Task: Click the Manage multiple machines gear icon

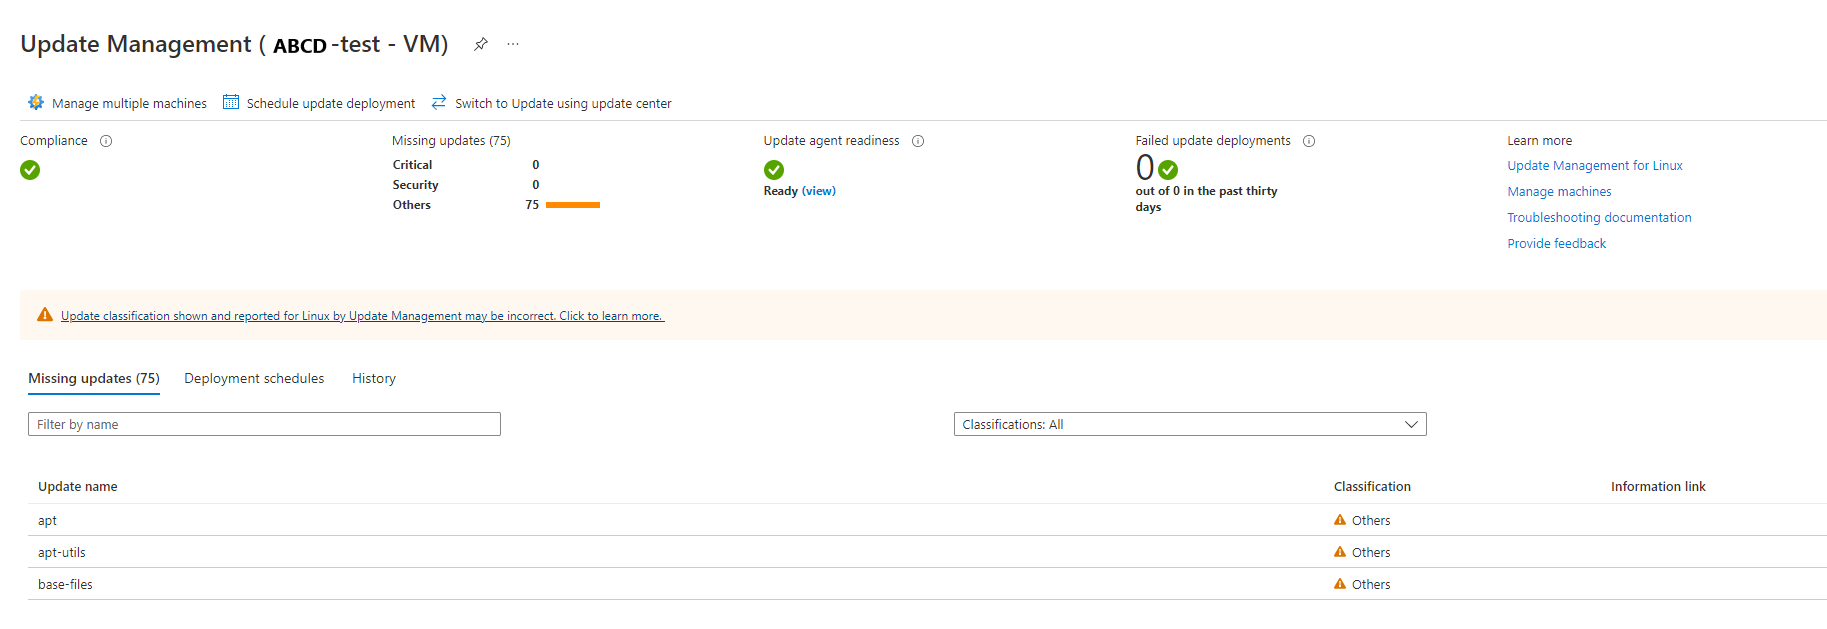Action: (x=36, y=102)
